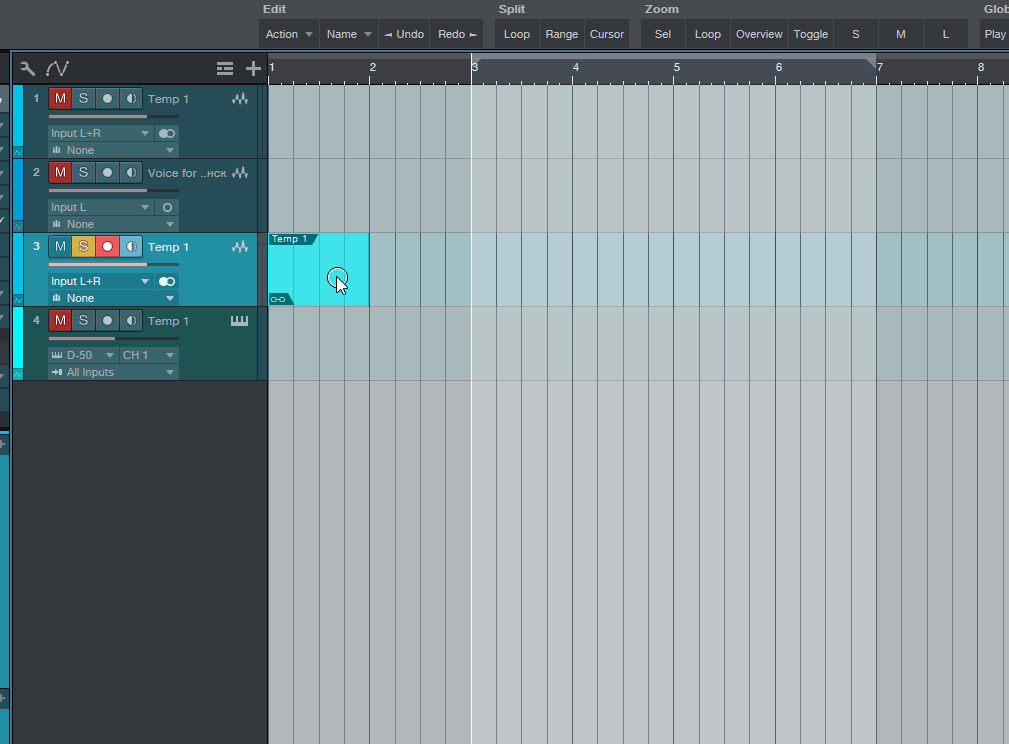The image size is (1009, 744).
Task: Adjust volume fader on track 2
Action: point(114,191)
